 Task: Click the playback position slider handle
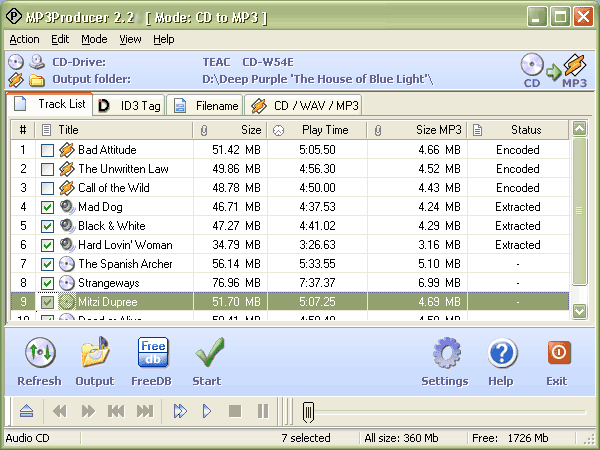308,412
